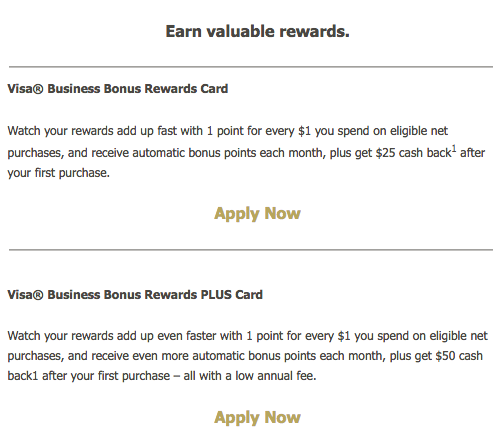Click the word 'PLUS' in the second card title
The image size is (500, 445).
(216, 295)
